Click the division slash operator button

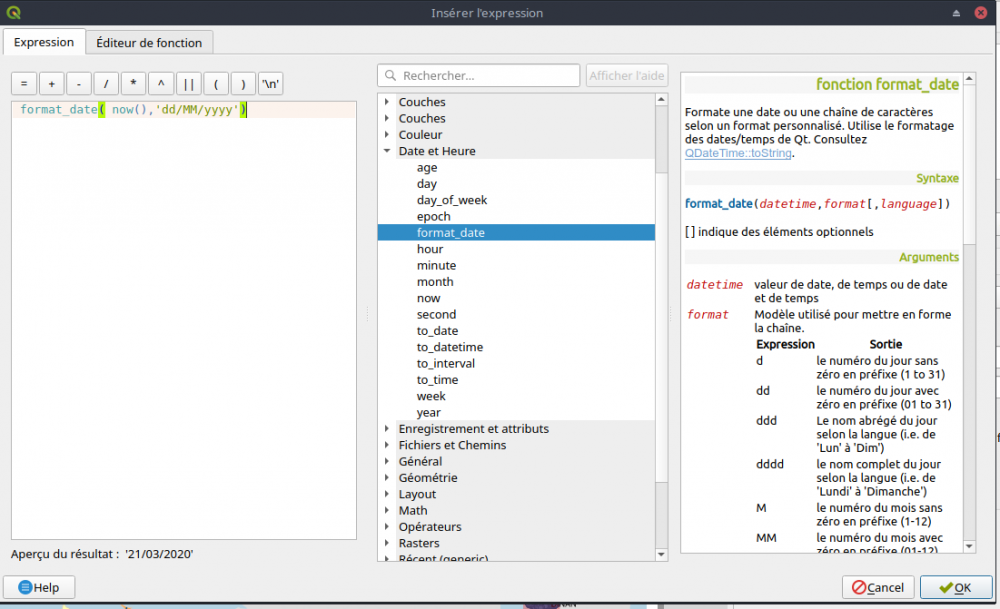tap(106, 84)
